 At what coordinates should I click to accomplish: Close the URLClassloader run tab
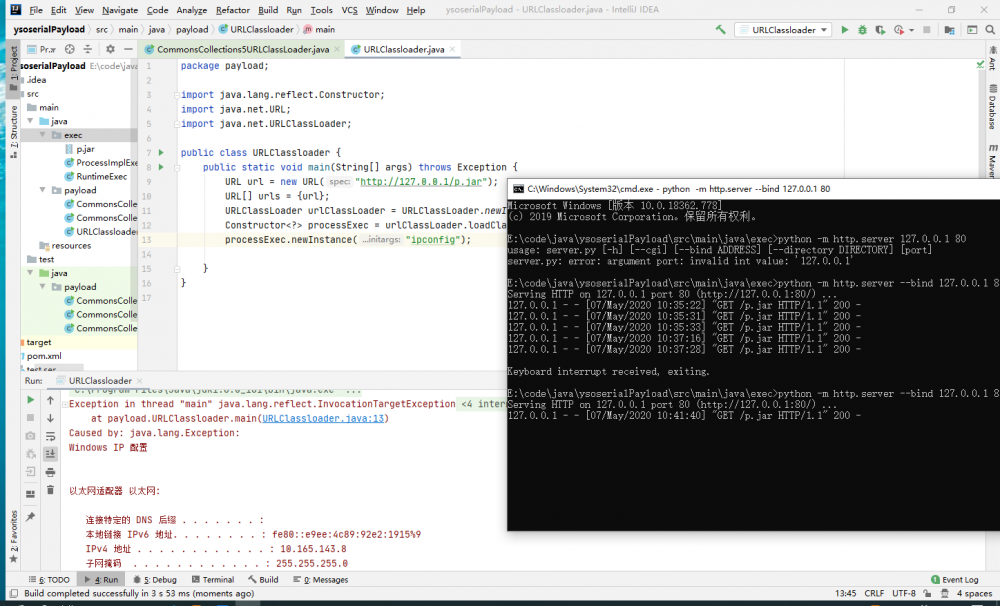pyautogui.click(x=139, y=381)
